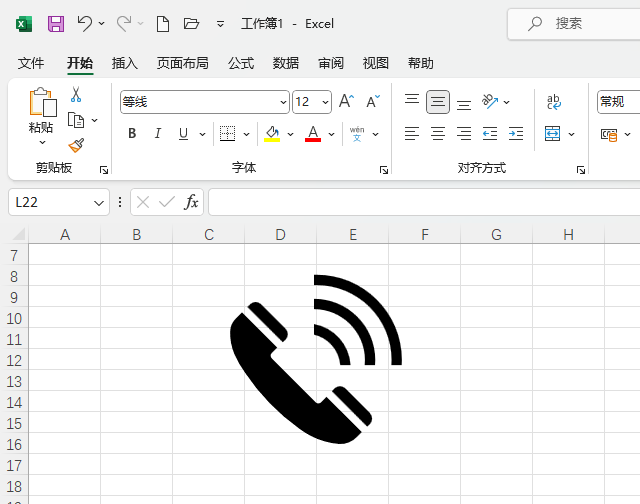Insert function using fx button
Viewport: 640px width, 504px height.
coord(191,202)
